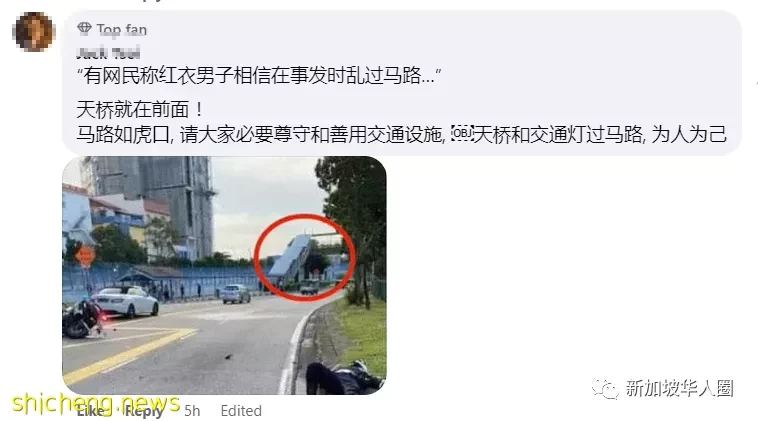758x421 pixels.
Task: Click the white car in the photo
Action: coord(126,301)
